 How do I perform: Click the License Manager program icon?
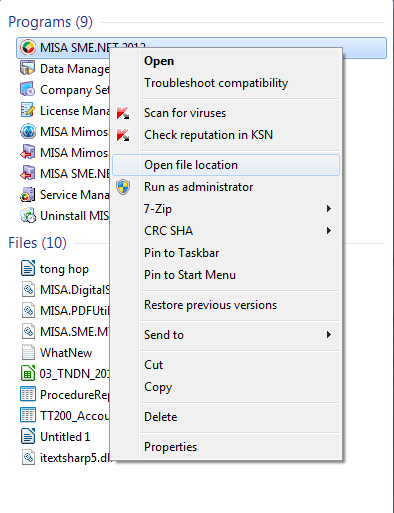click(28, 110)
